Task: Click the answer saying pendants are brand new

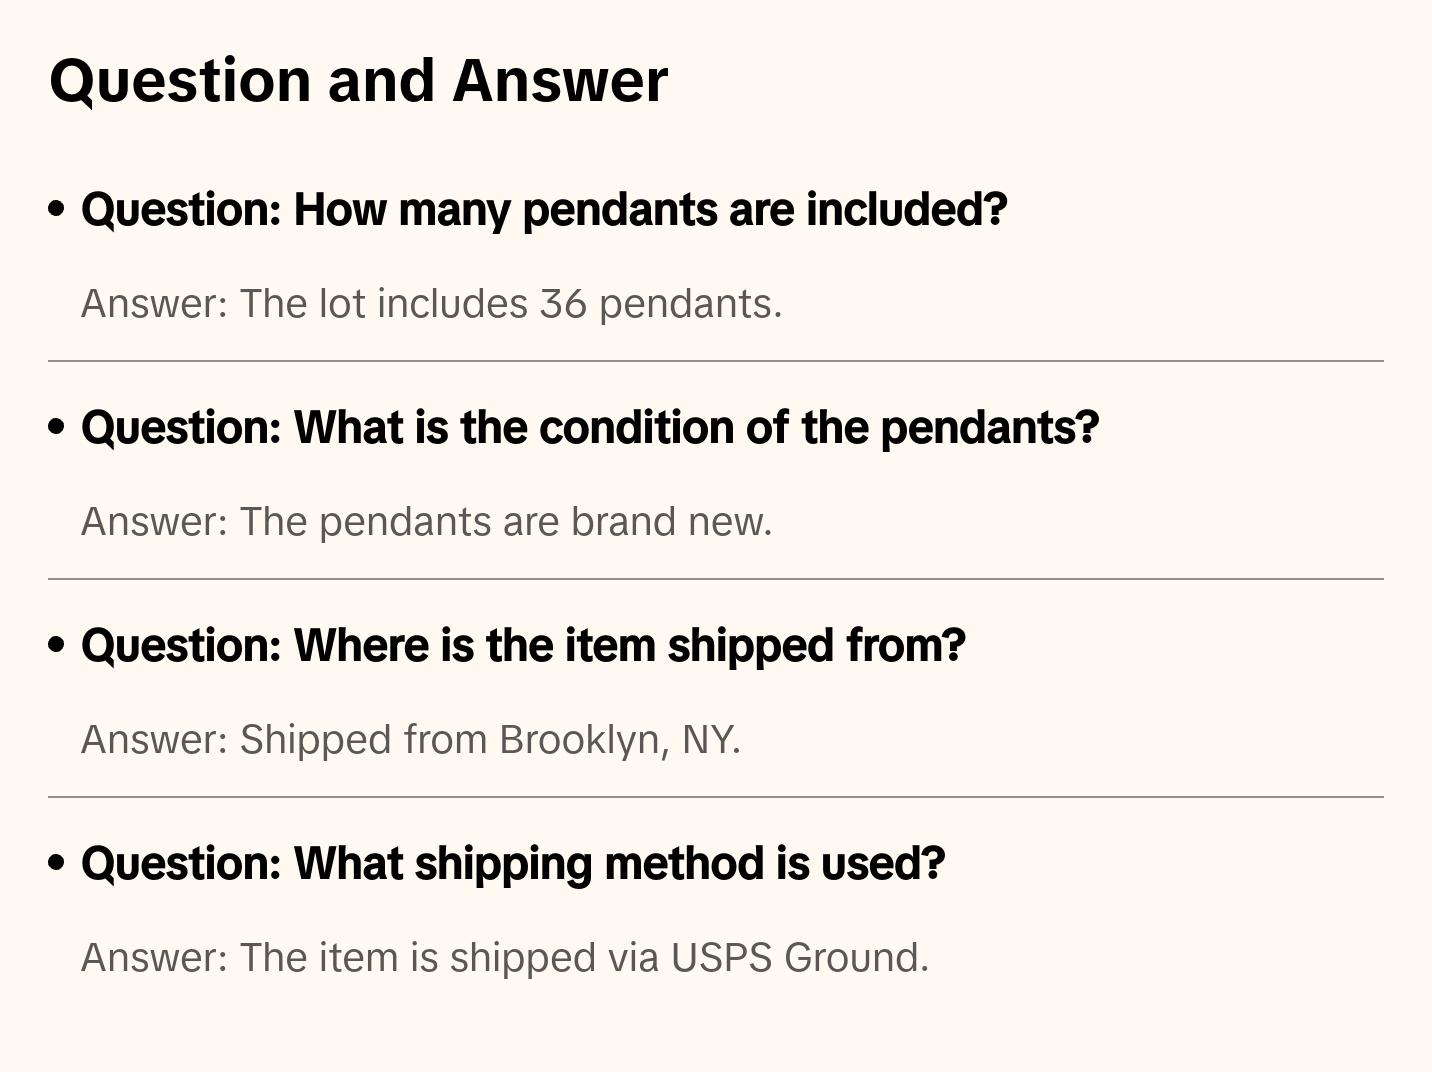Action: [x=426, y=522]
